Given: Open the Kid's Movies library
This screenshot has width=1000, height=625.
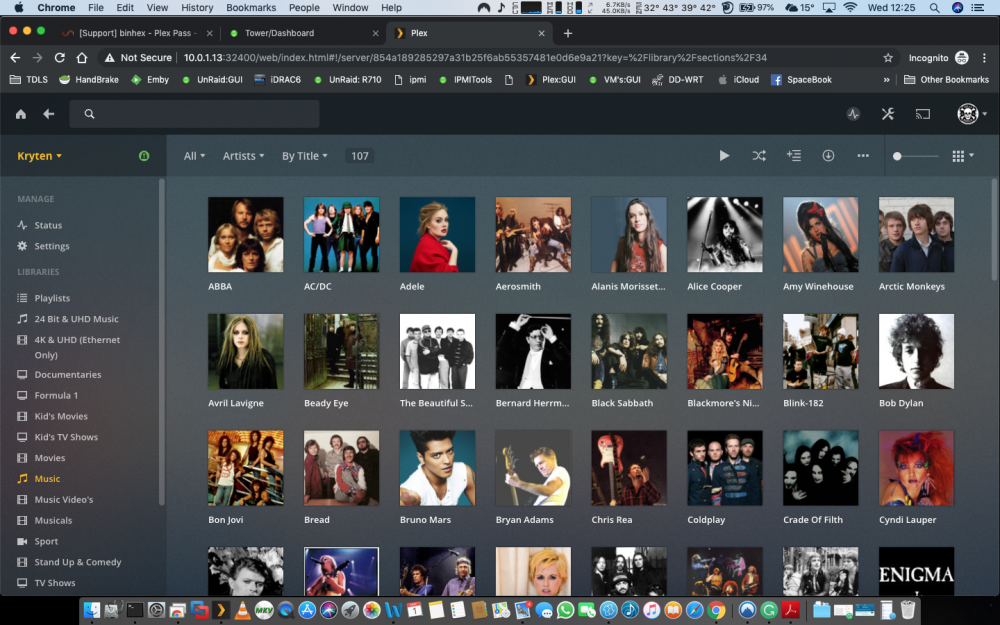Looking at the screenshot, I should (x=61, y=416).
